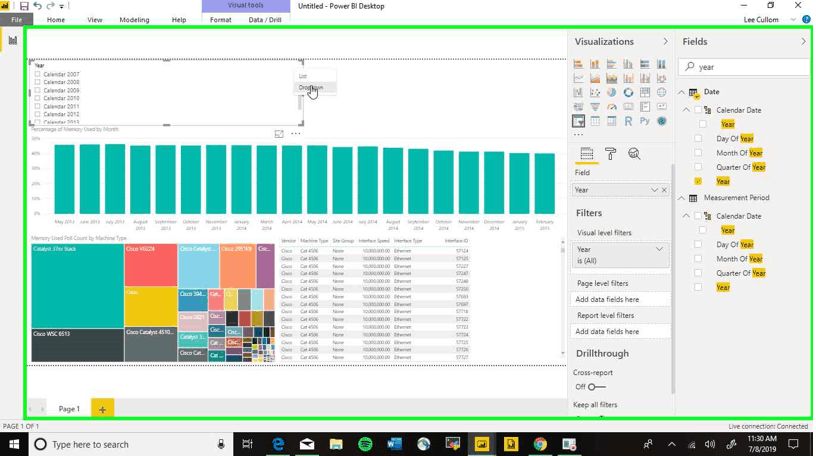This screenshot has height=457, width=816.
Task: Collapse the Measurement Period table
Action: point(681,198)
